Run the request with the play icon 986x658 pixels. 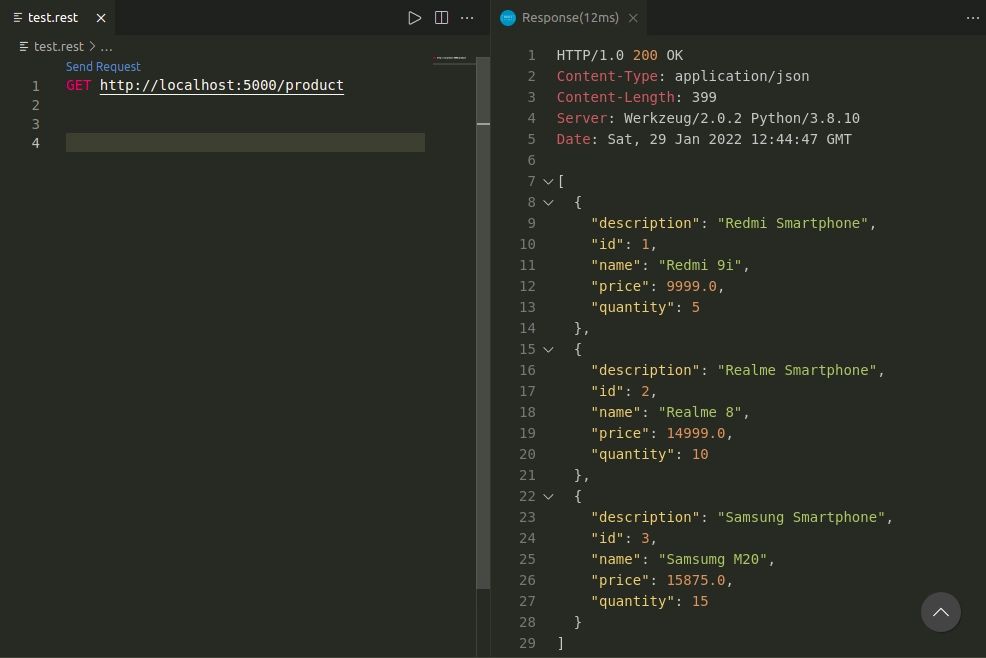point(414,18)
